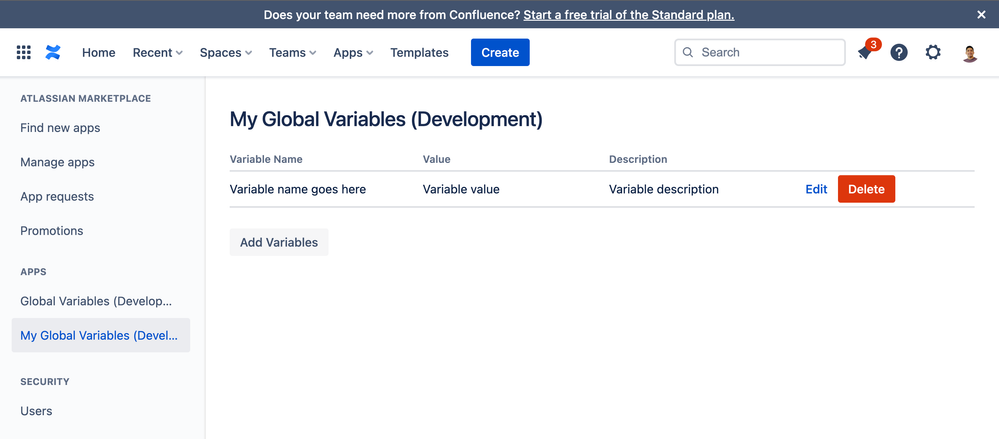Focus the Search input field
Image resolution: width=999 pixels, height=439 pixels.
tap(760, 52)
